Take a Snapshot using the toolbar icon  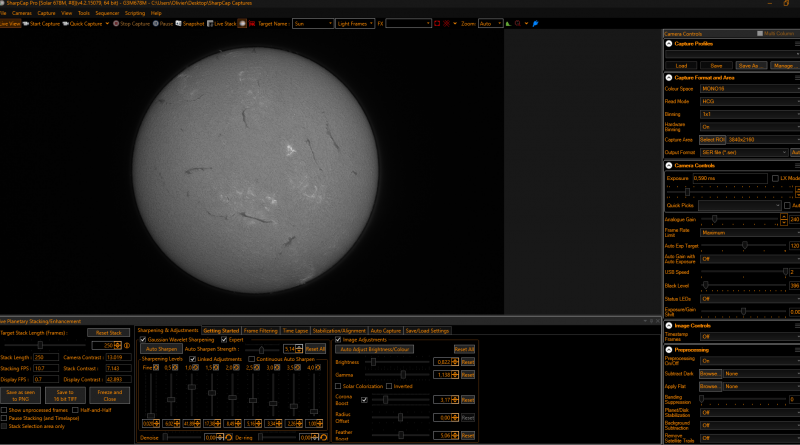178,23
